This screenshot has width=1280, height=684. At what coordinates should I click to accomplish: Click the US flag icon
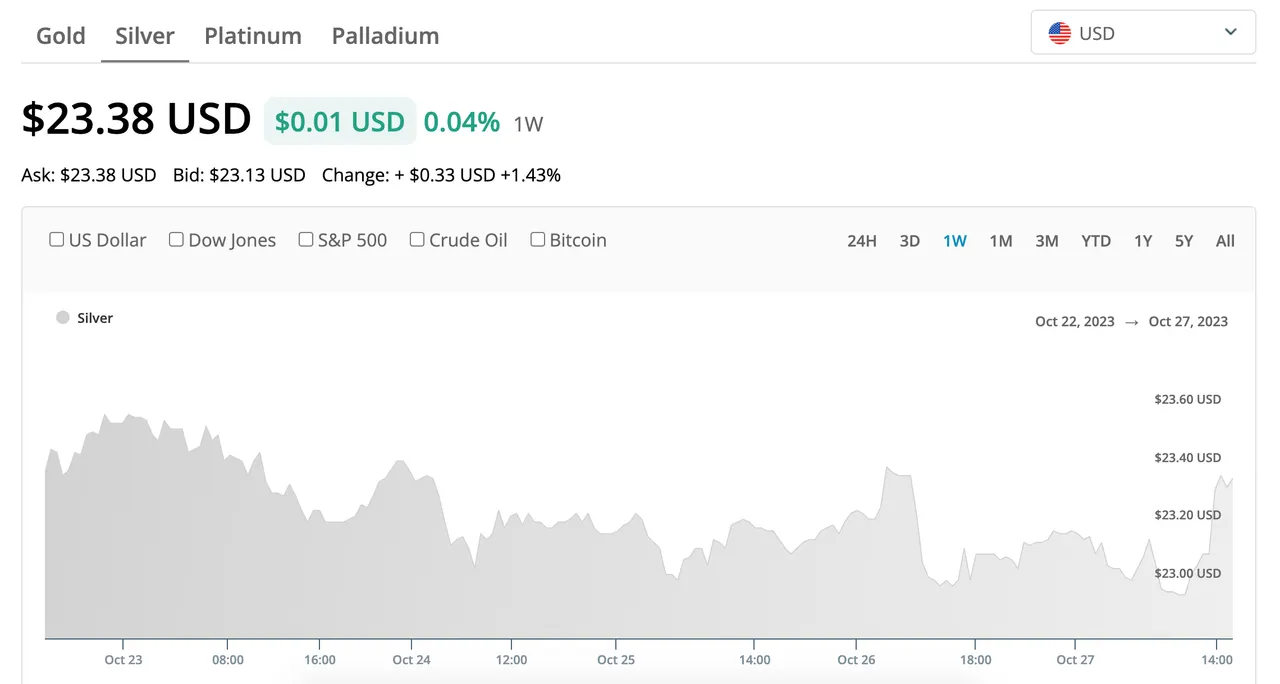[x=1059, y=33]
